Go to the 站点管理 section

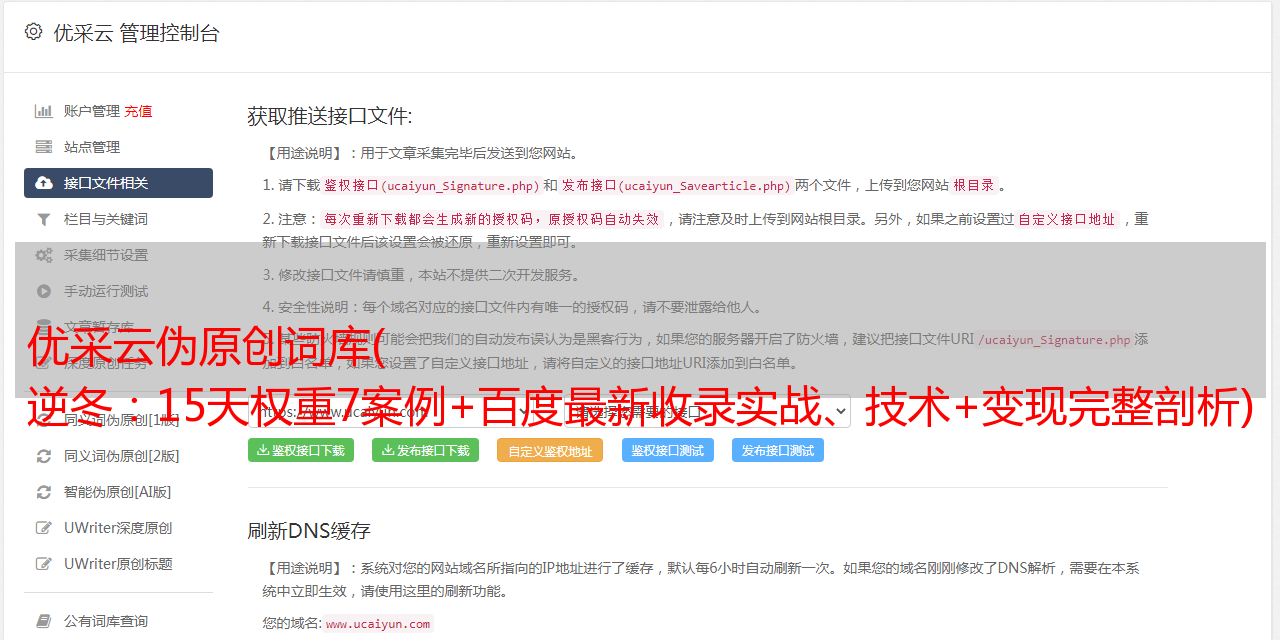(x=118, y=147)
